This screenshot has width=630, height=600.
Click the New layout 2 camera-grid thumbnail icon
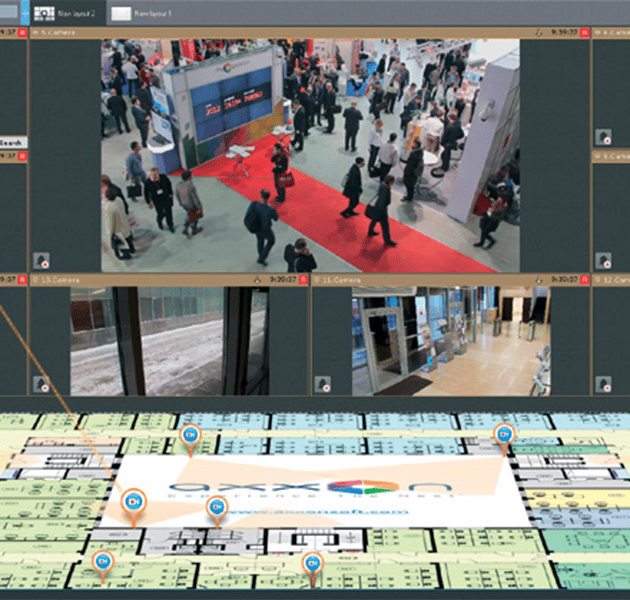click(44, 13)
